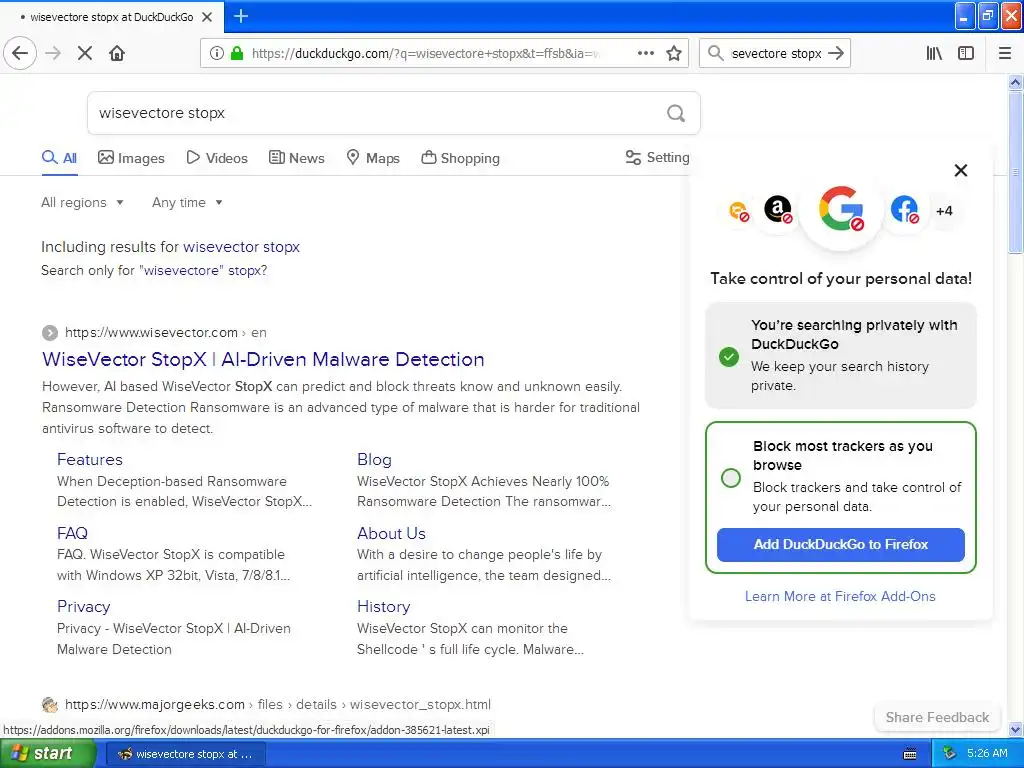Image resolution: width=1024 pixels, height=768 pixels.
Task: Open the History sitelink
Action: point(383,607)
